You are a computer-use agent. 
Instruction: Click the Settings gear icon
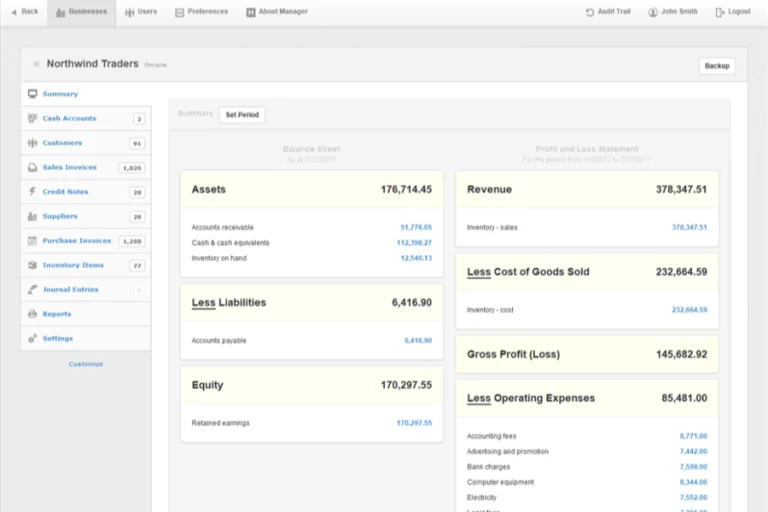[32, 339]
